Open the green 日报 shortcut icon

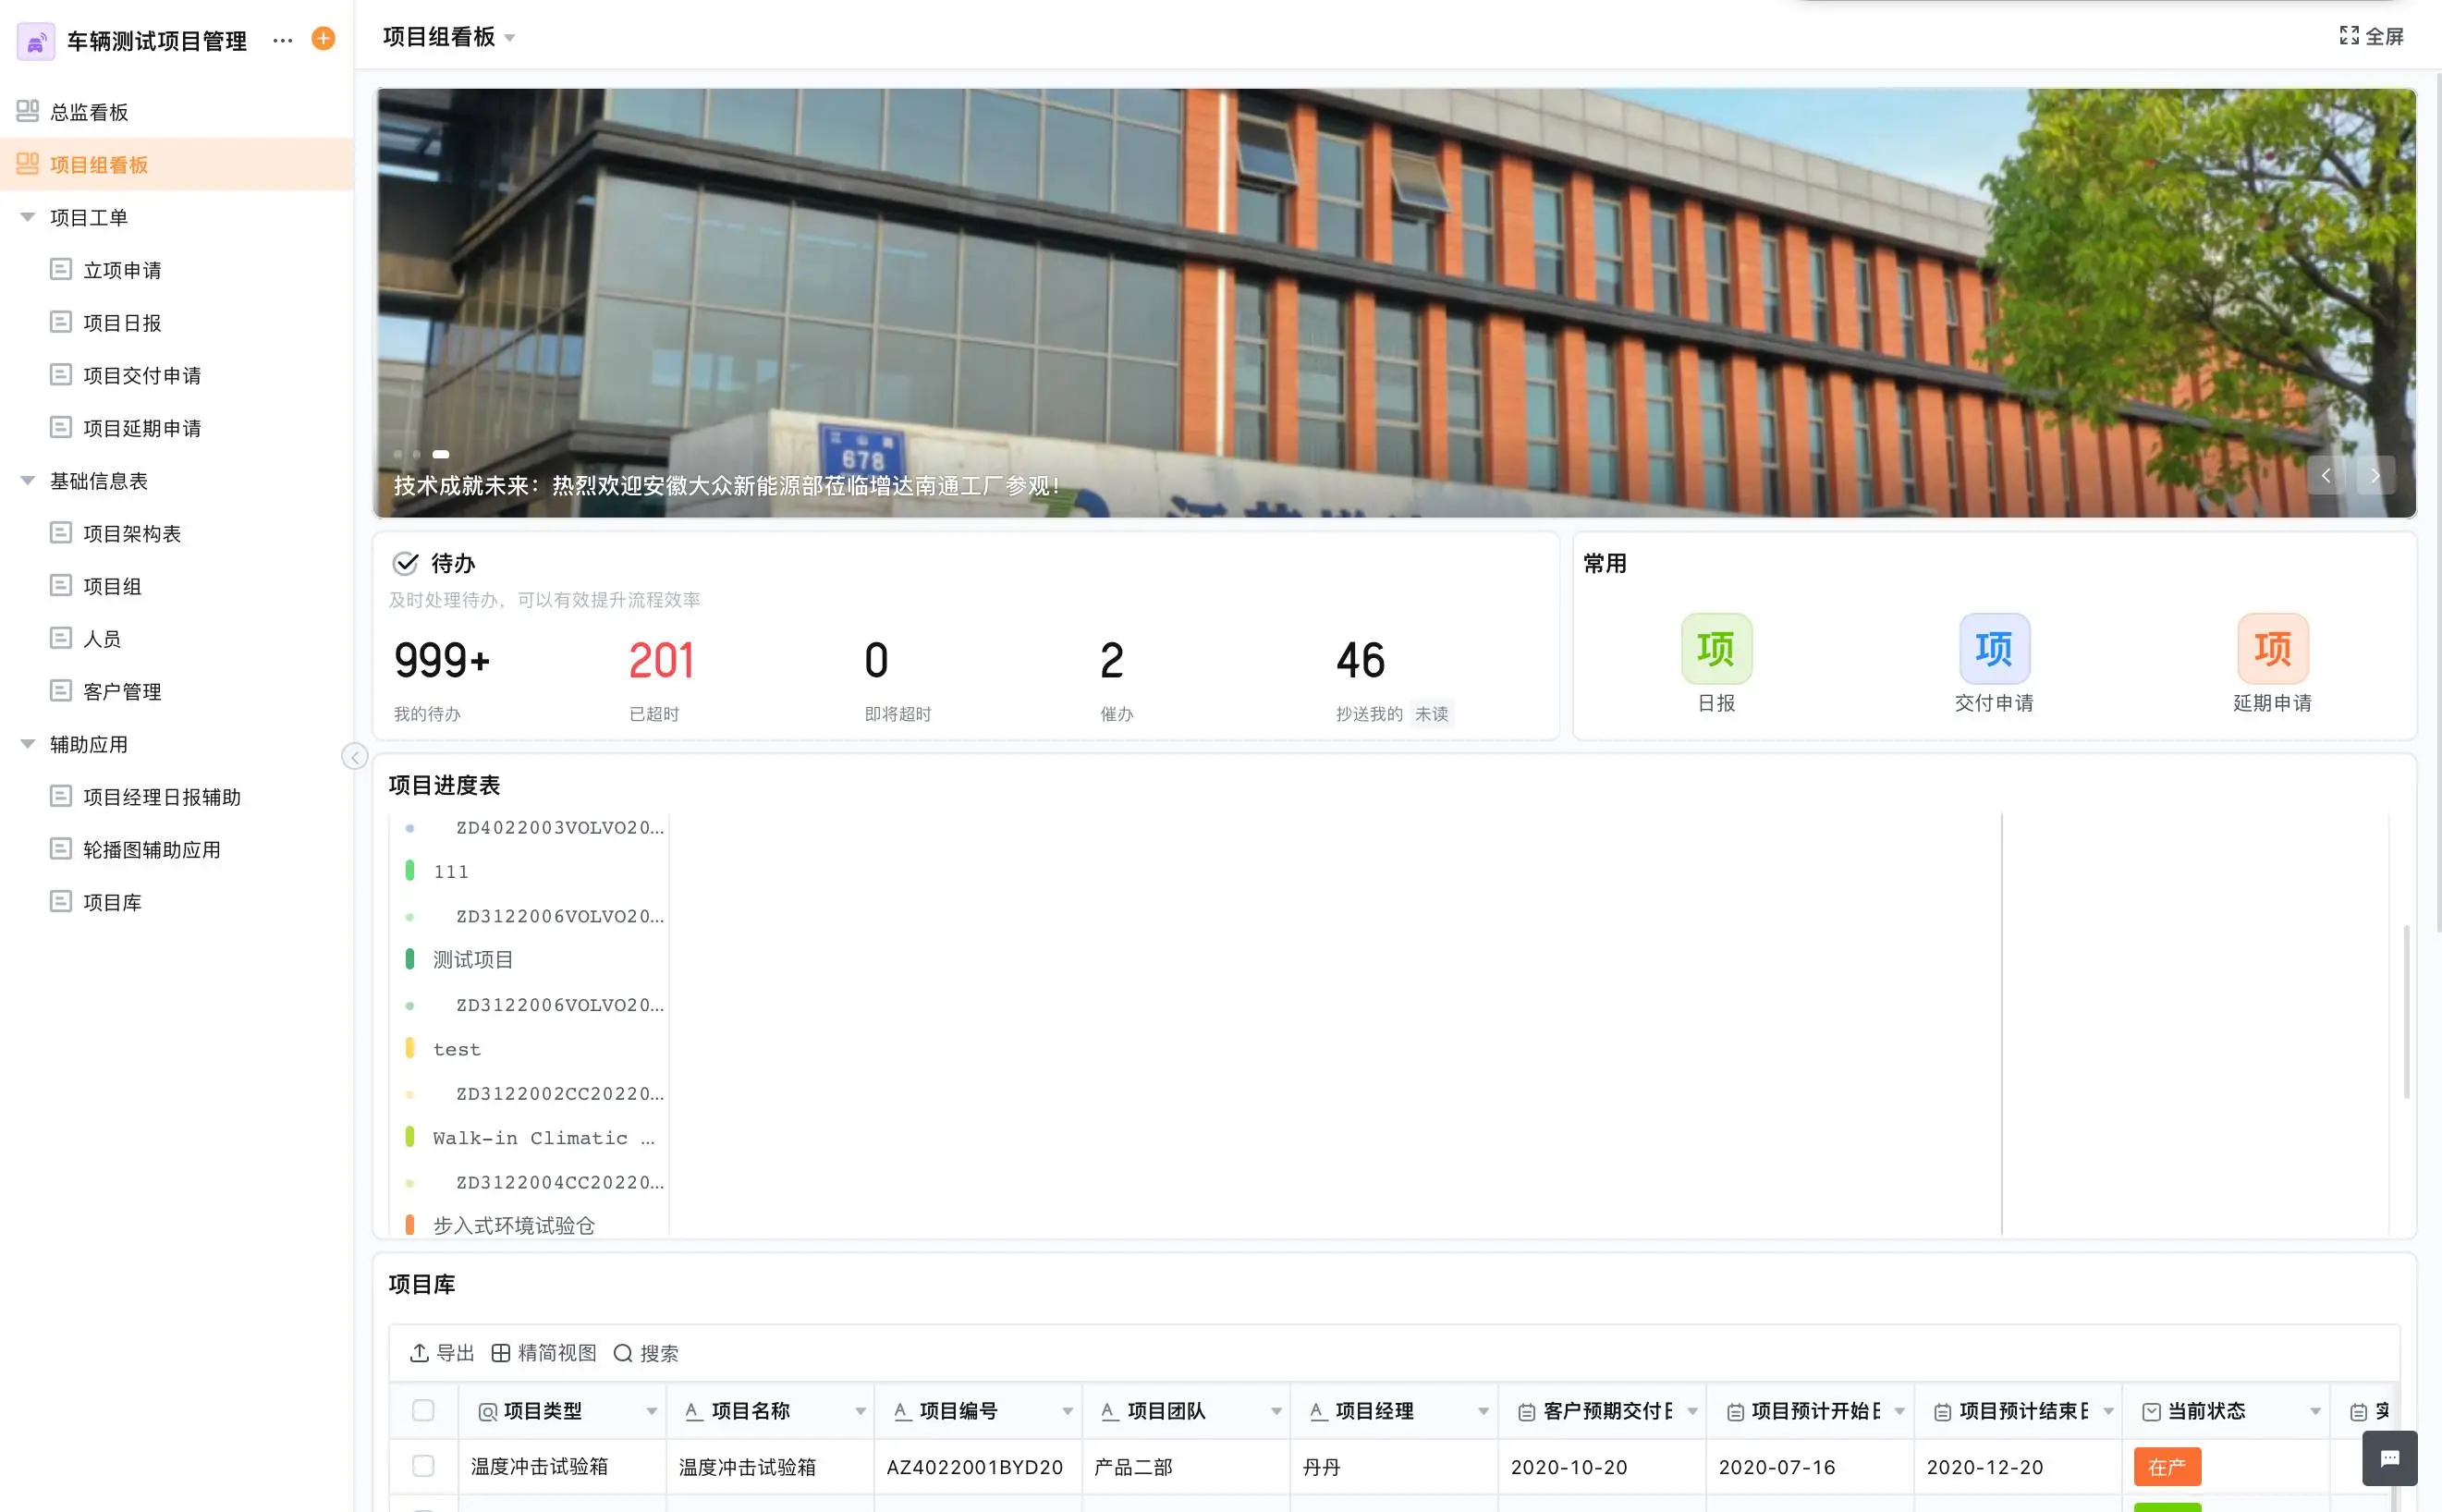coord(1716,649)
